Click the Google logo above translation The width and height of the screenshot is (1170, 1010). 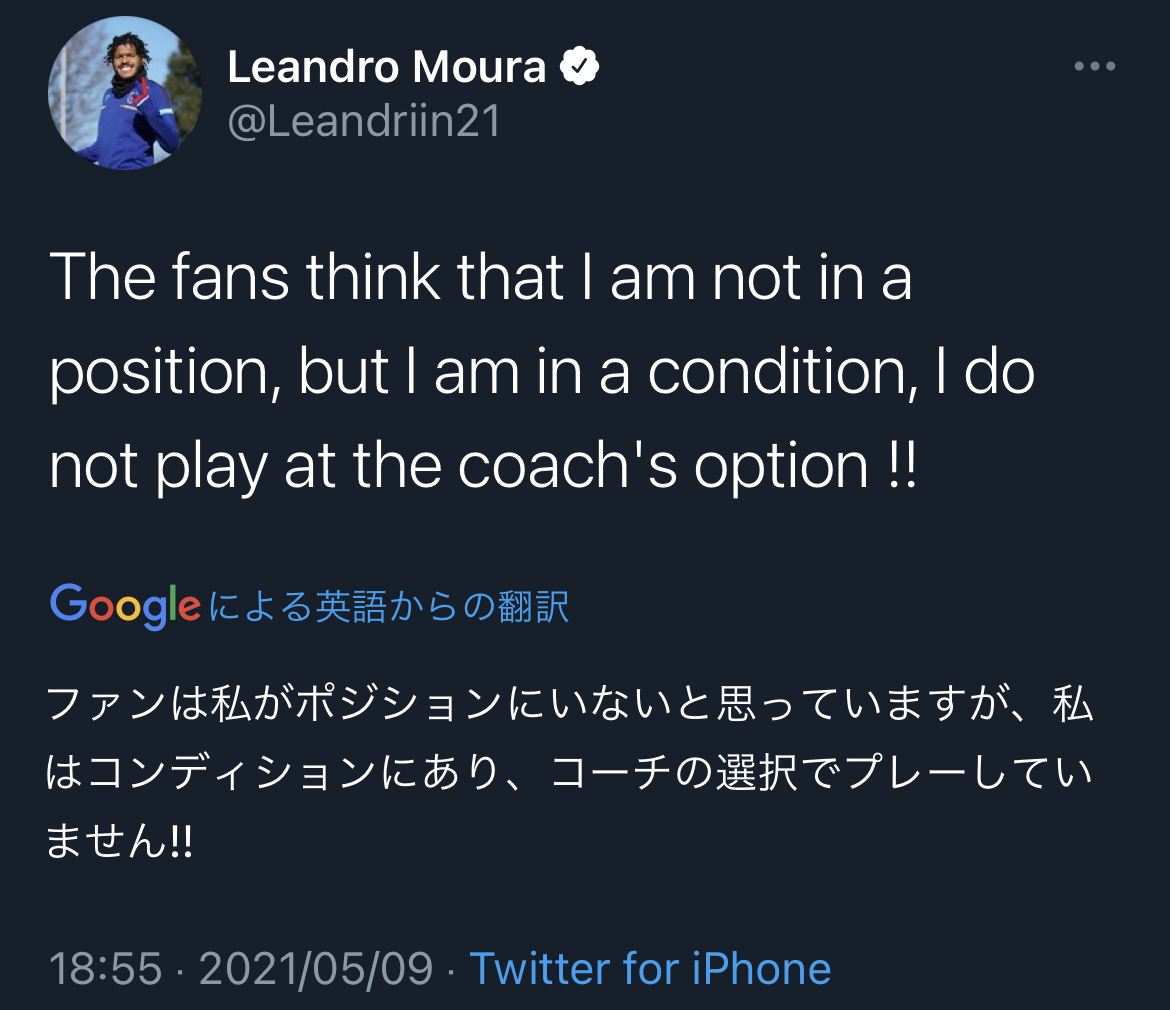point(125,605)
